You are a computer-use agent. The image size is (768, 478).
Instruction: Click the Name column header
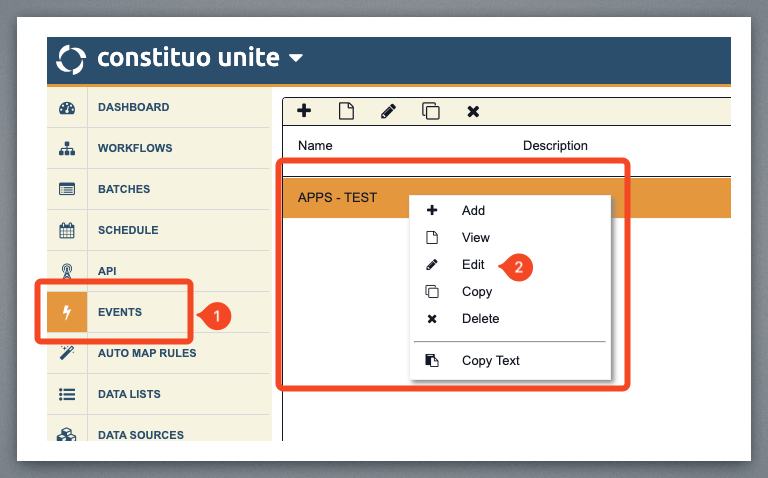point(315,146)
